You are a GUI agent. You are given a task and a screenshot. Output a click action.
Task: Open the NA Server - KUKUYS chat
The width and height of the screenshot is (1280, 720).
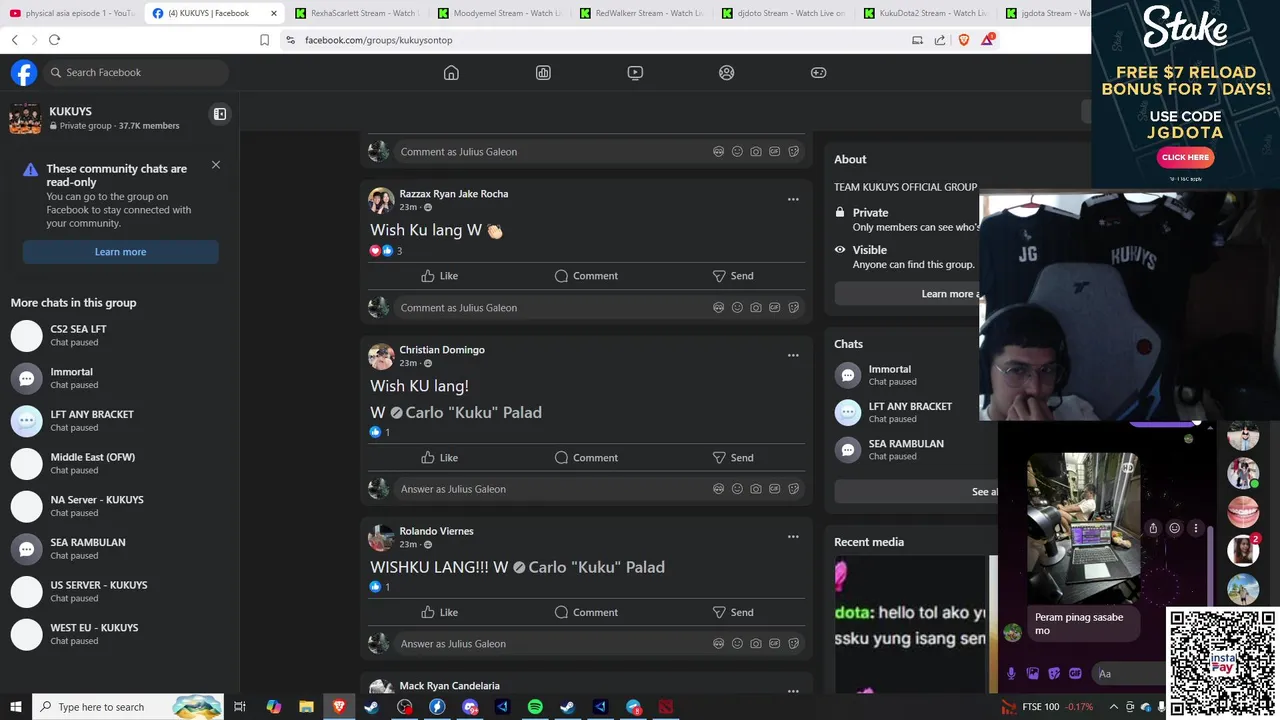[120, 507]
